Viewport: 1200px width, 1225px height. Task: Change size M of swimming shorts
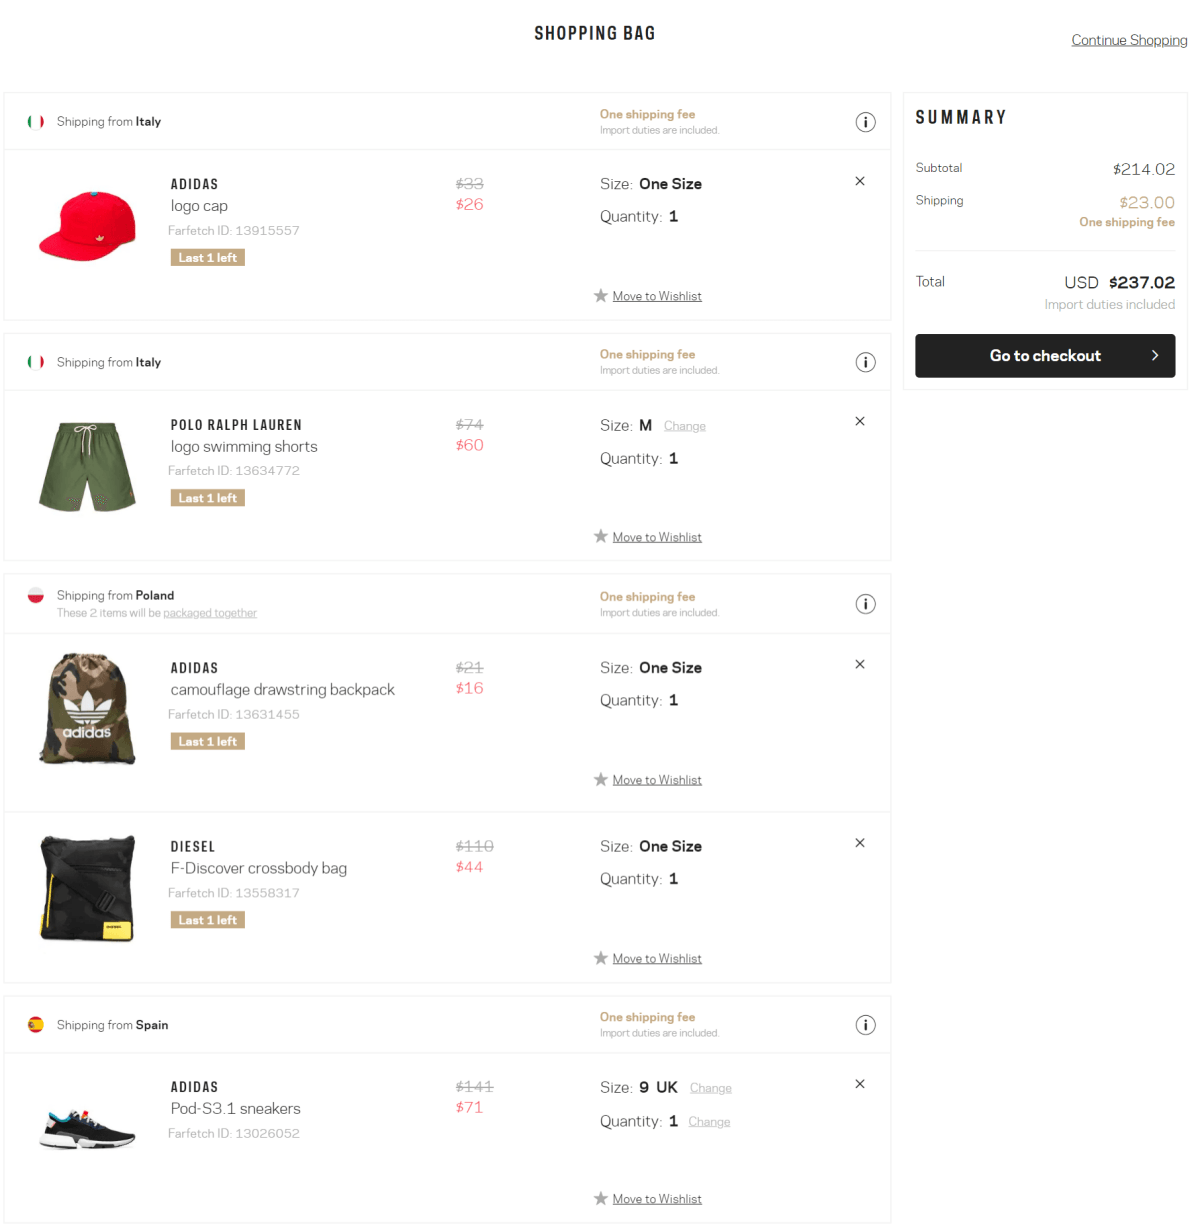coord(685,426)
